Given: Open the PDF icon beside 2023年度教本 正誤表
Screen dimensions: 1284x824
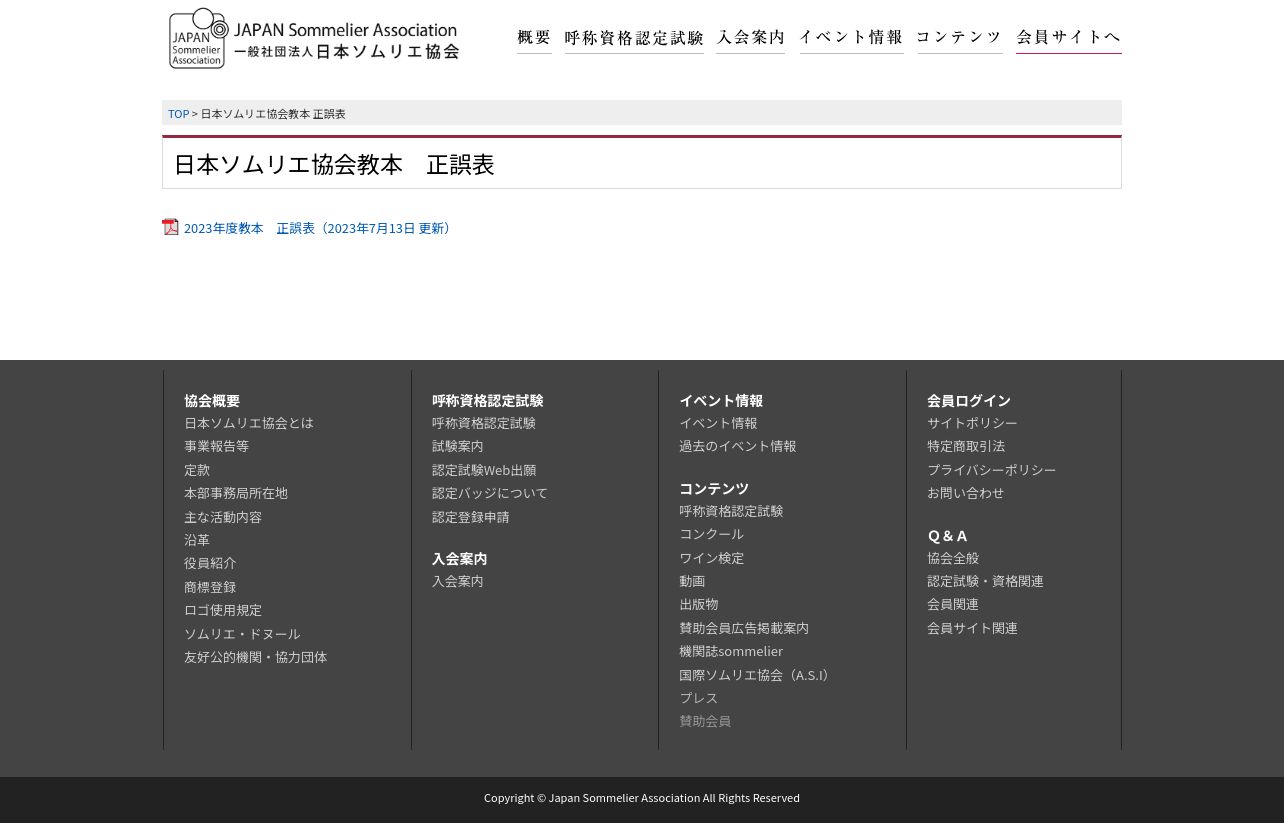Looking at the screenshot, I should (171, 227).
